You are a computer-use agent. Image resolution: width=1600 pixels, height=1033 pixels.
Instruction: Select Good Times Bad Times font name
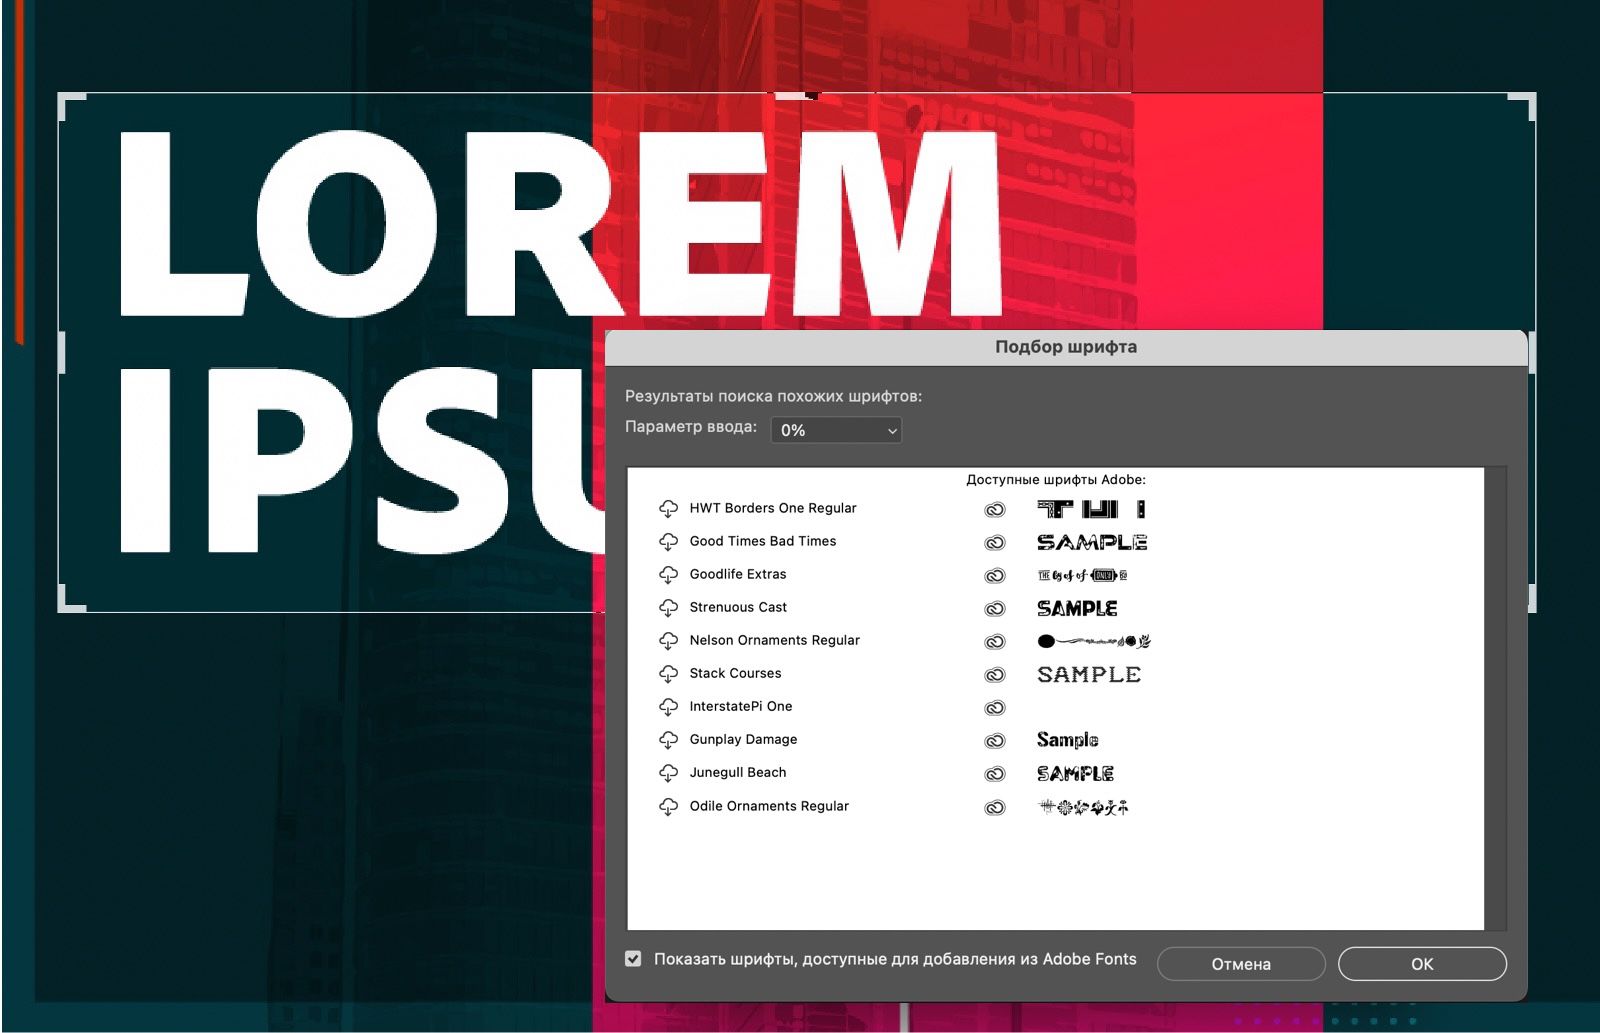[x=763, y=541]
